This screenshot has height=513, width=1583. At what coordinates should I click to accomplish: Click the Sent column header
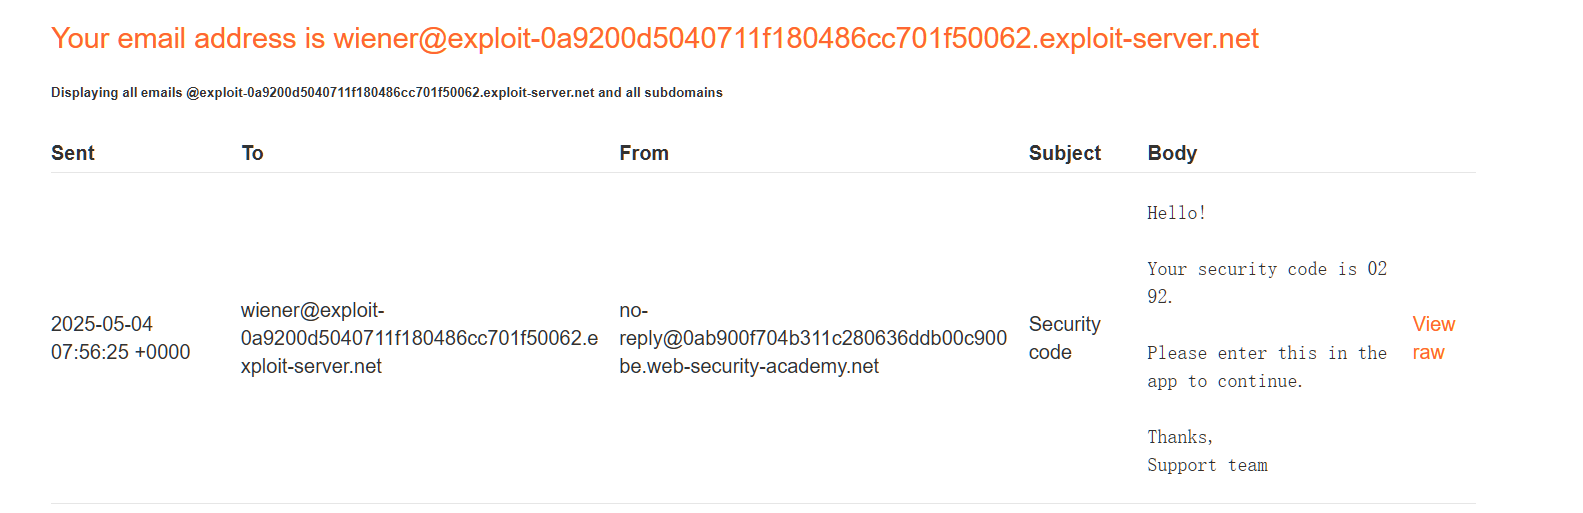[73, 153]
